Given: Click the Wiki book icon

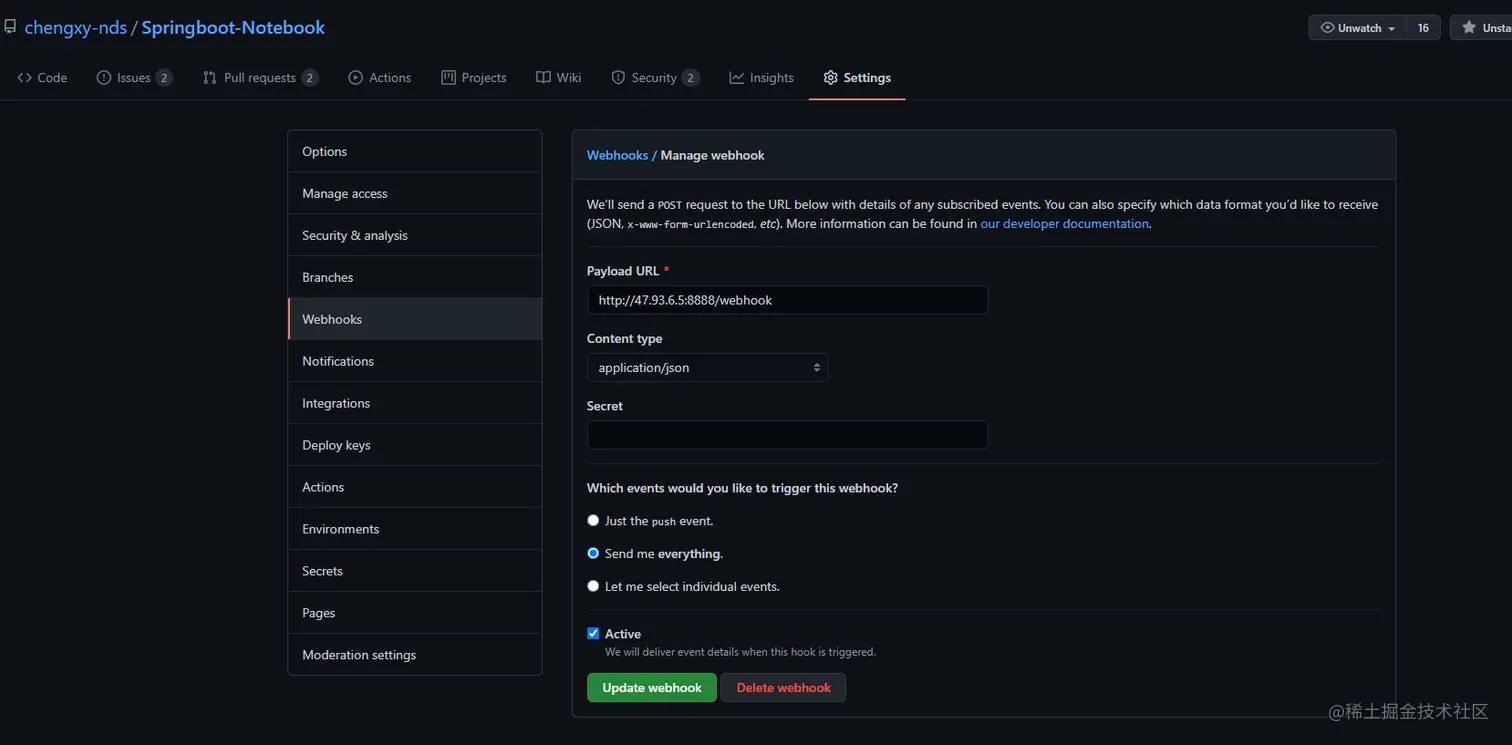Looking at the screenshot, I should (543, 78).
